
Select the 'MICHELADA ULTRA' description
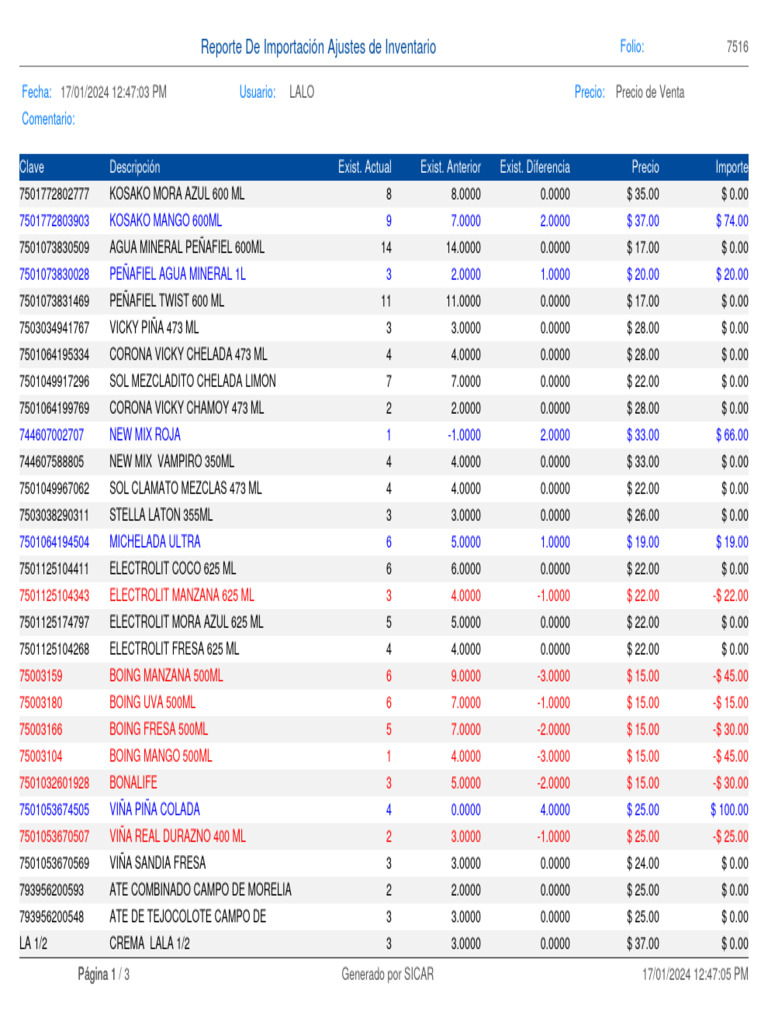155,542
